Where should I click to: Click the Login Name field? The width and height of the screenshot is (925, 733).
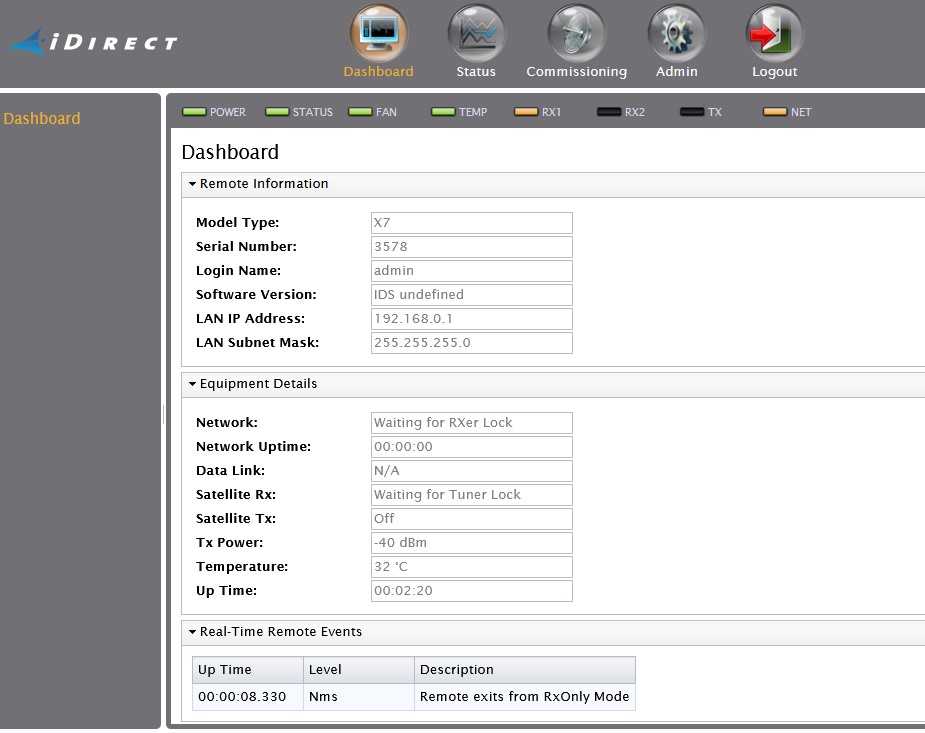click(x=471, y=271)
